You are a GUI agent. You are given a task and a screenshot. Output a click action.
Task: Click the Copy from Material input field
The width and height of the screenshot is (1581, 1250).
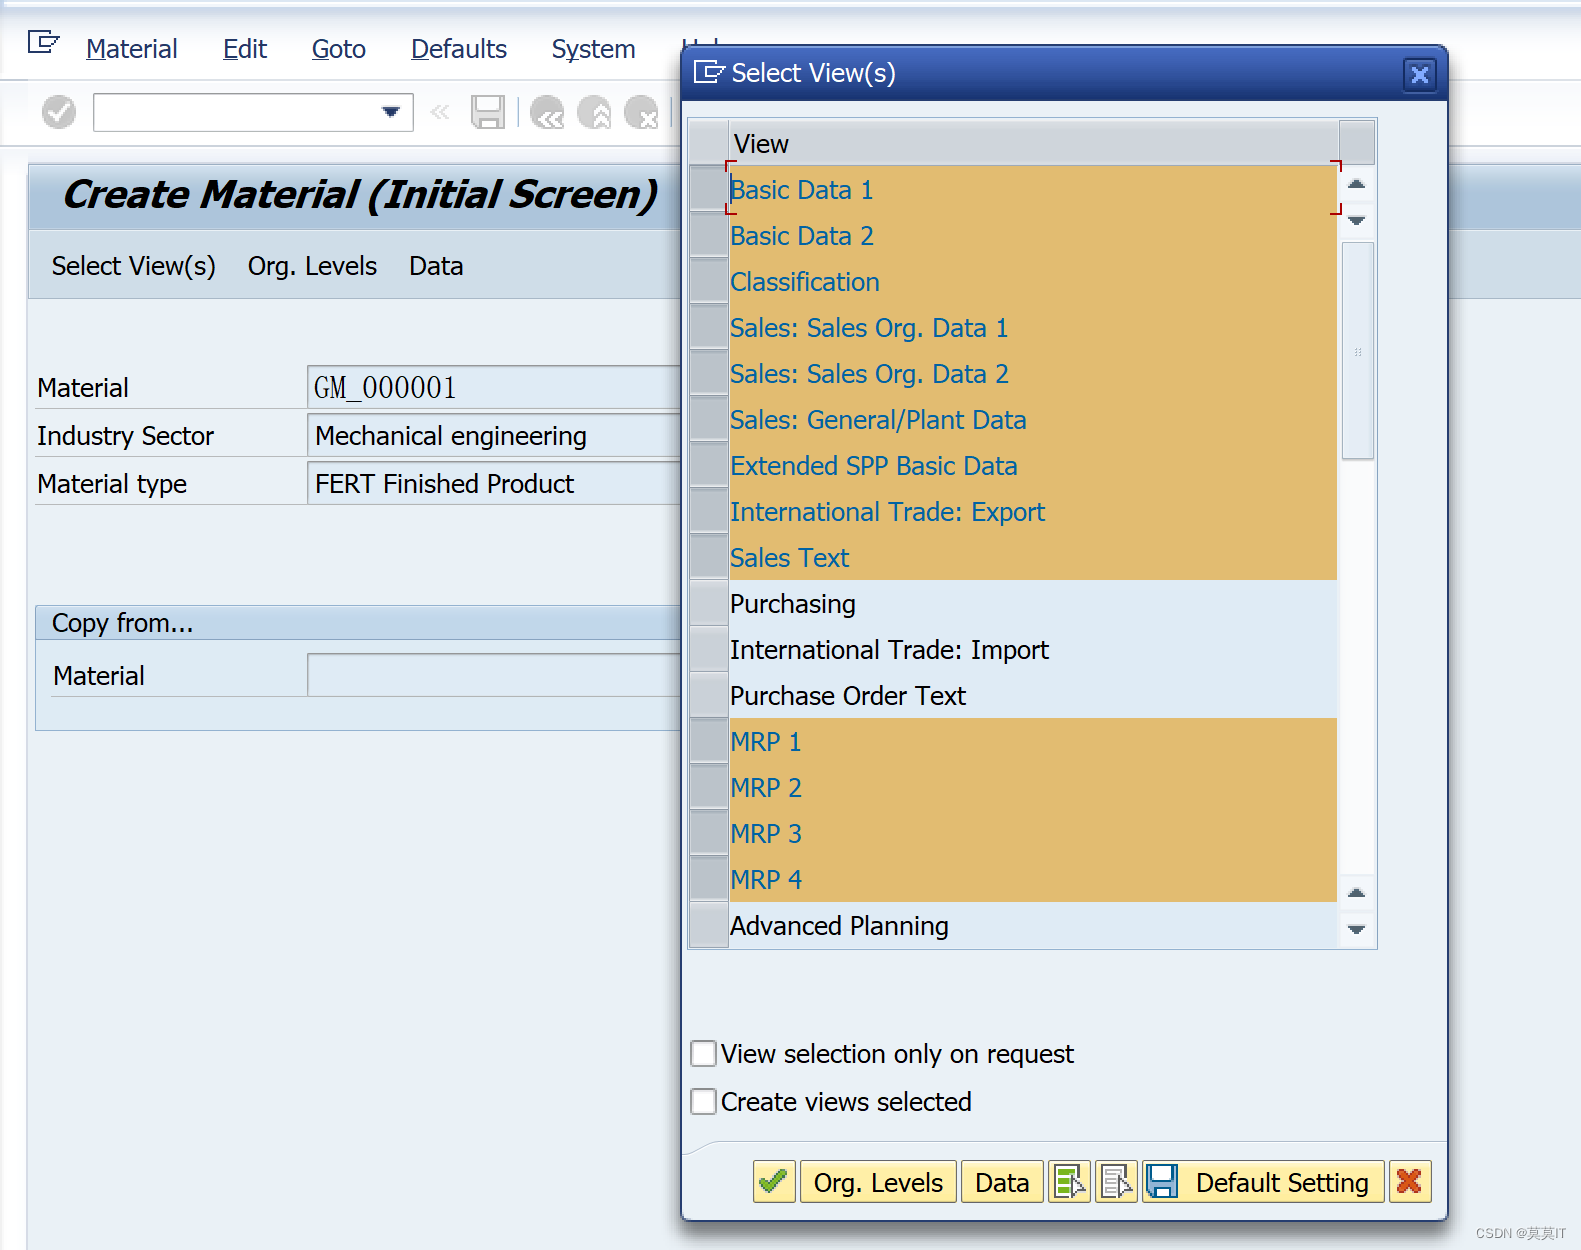pos(494,675)
